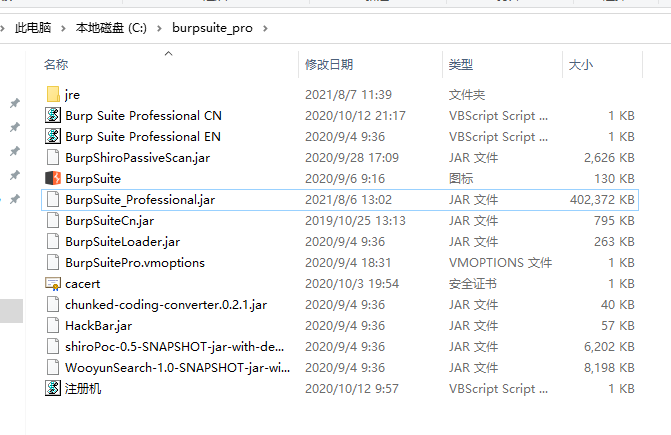
Task: Expand the chevron after 本地磁盘 (C:)
Action: point(159,28)
